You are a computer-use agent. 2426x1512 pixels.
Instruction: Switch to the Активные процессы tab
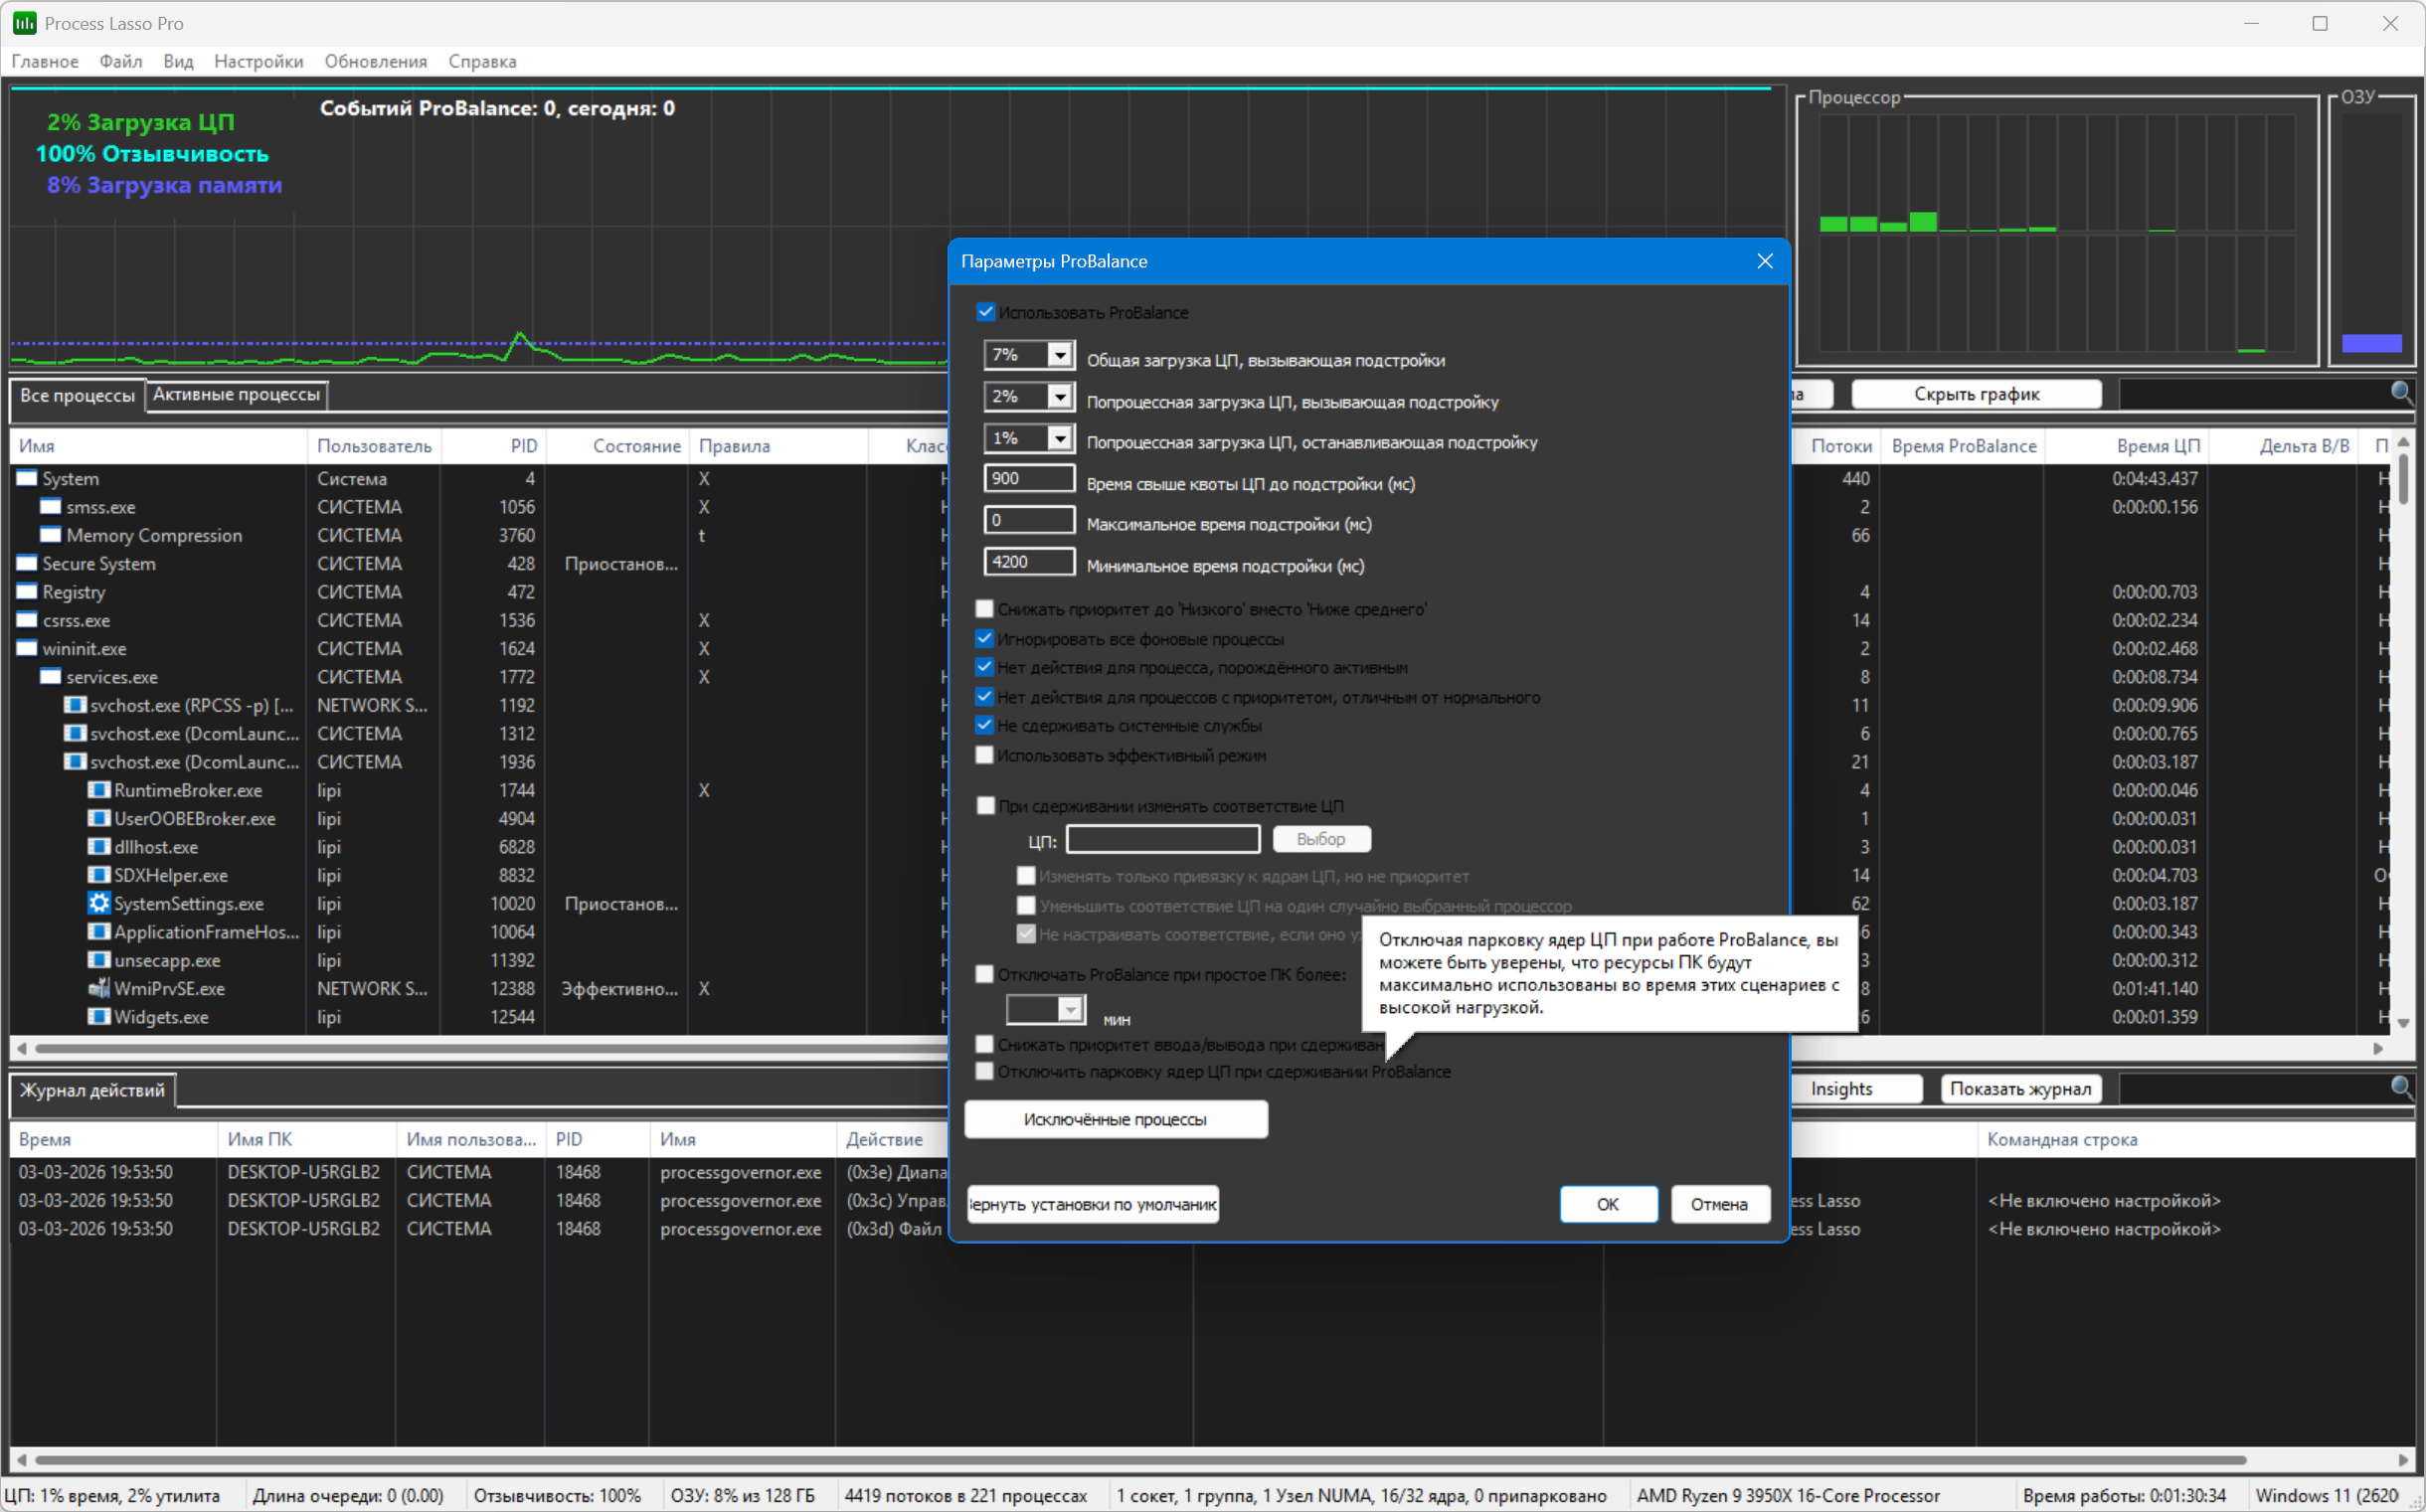236,394
